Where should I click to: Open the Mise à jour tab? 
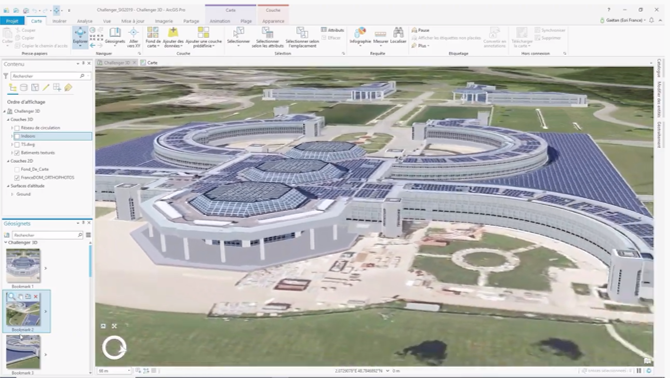coord(132,21)
